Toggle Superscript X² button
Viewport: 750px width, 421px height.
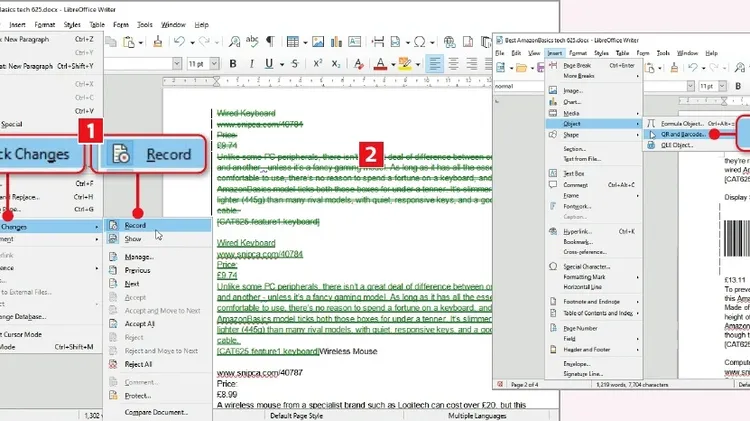(318, 64)
